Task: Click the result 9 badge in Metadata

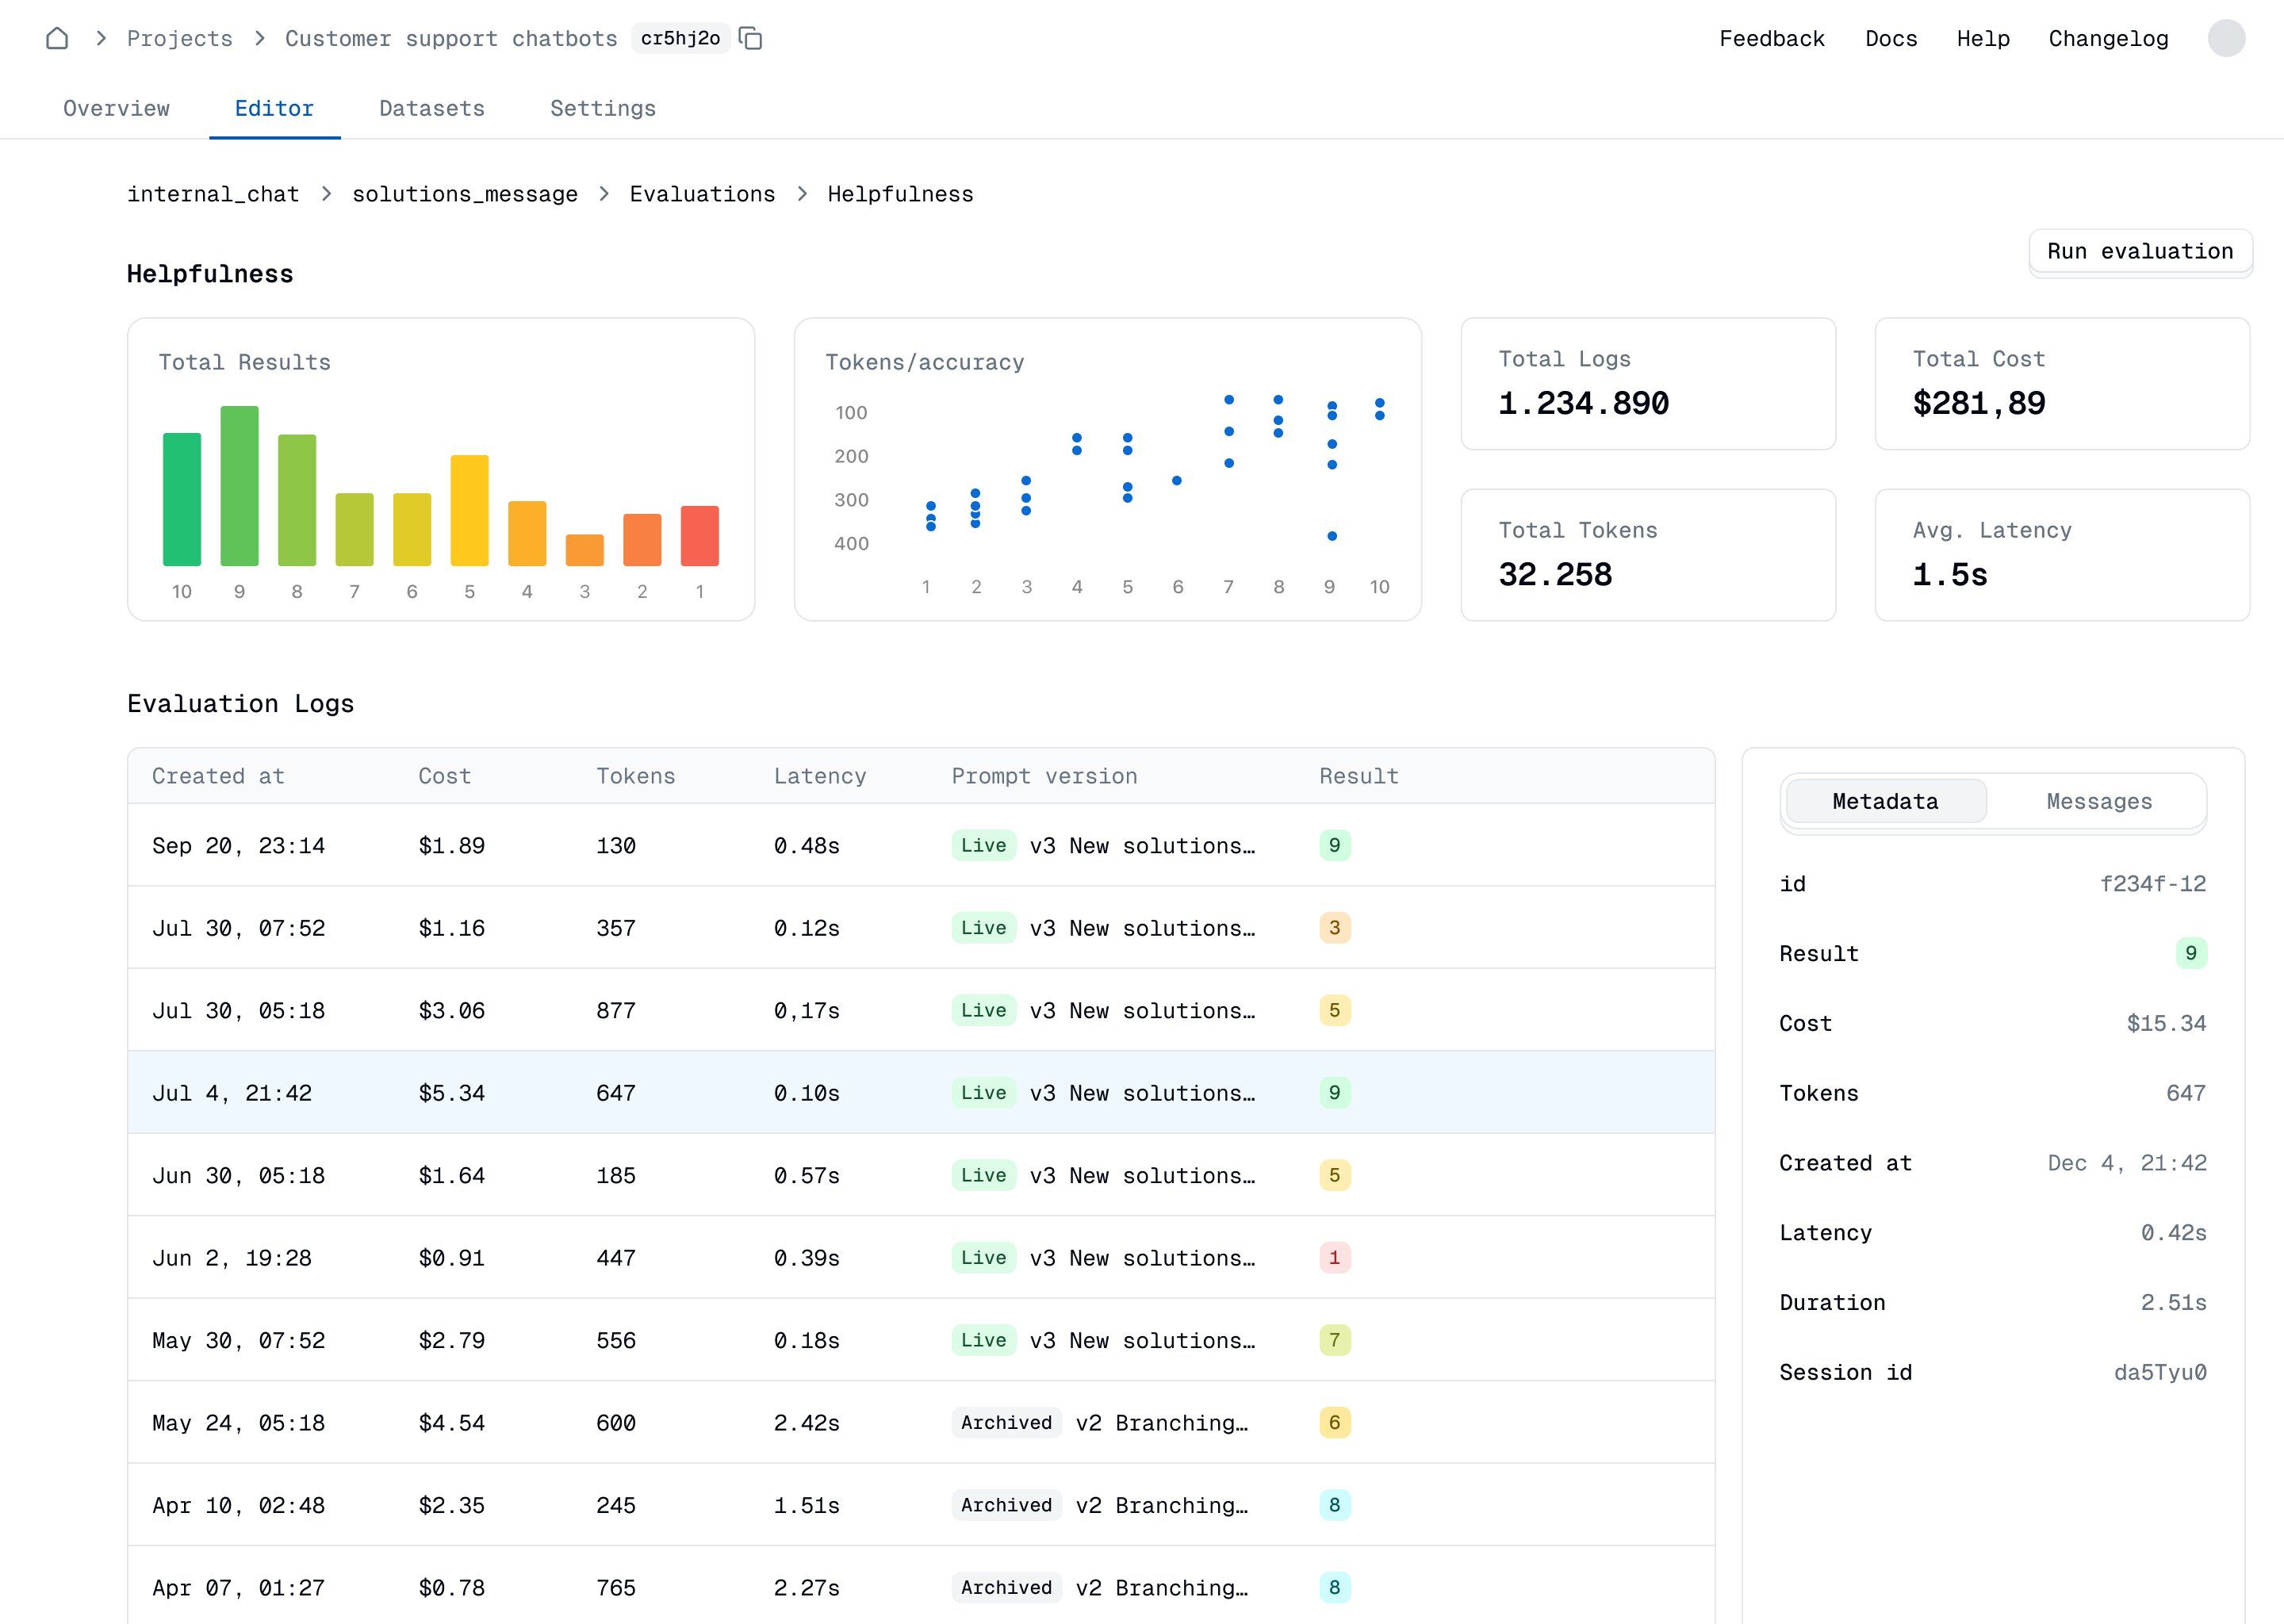Action: pyautogui.click(x=2190, y=953)
